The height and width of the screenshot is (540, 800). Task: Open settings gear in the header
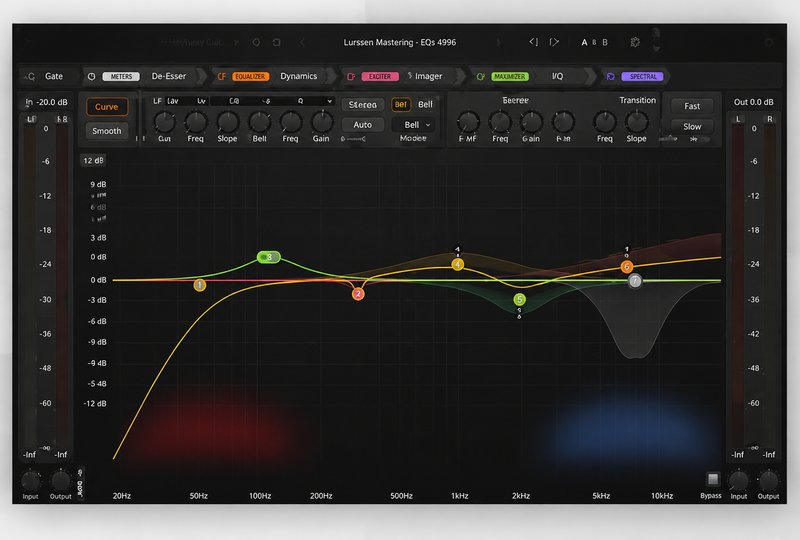pos(635,42)
